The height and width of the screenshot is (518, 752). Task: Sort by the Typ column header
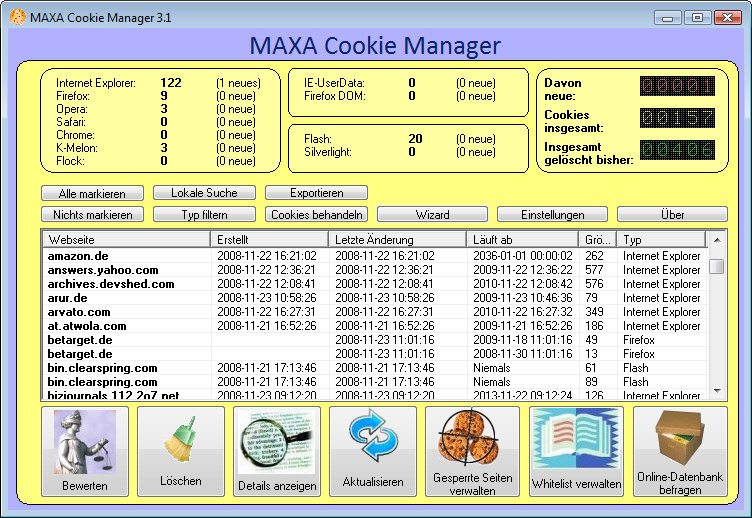pos(661,239)
